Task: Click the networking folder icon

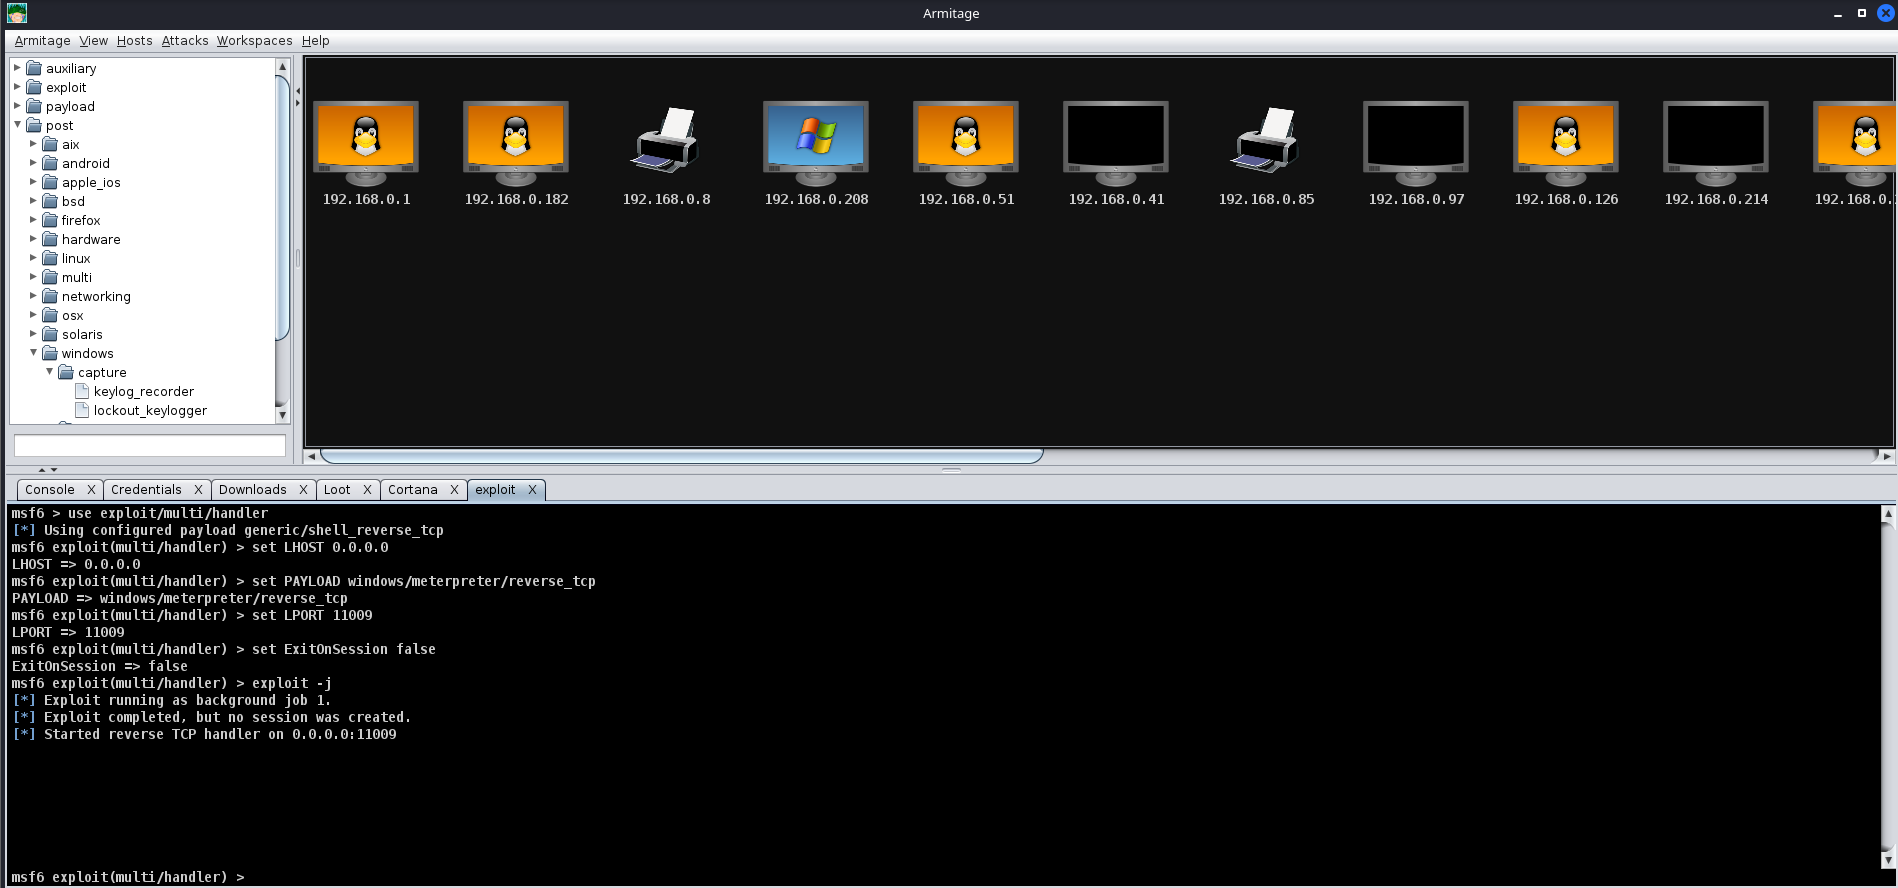Action: pyautogui.click(x=50, y=296)
